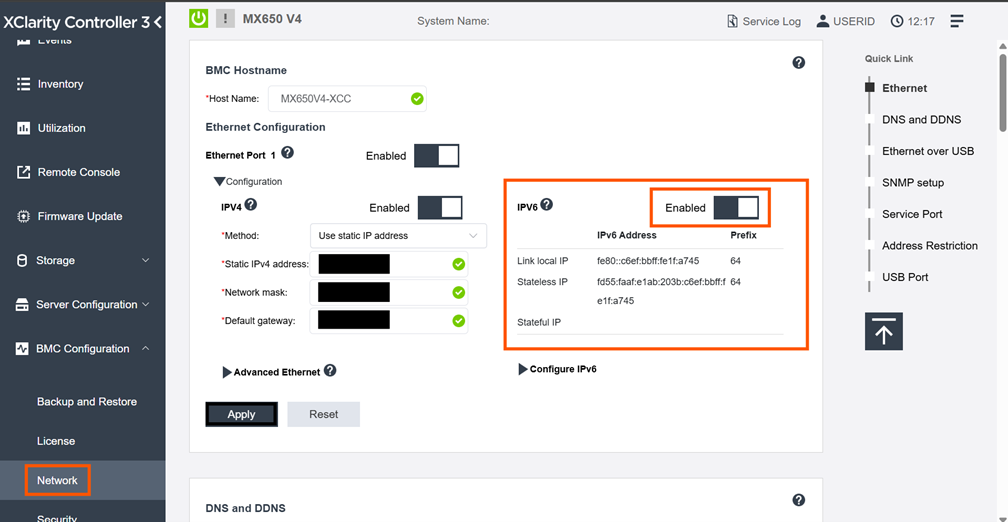
Task: Open the USERID account menu
Action: point(847,21)
